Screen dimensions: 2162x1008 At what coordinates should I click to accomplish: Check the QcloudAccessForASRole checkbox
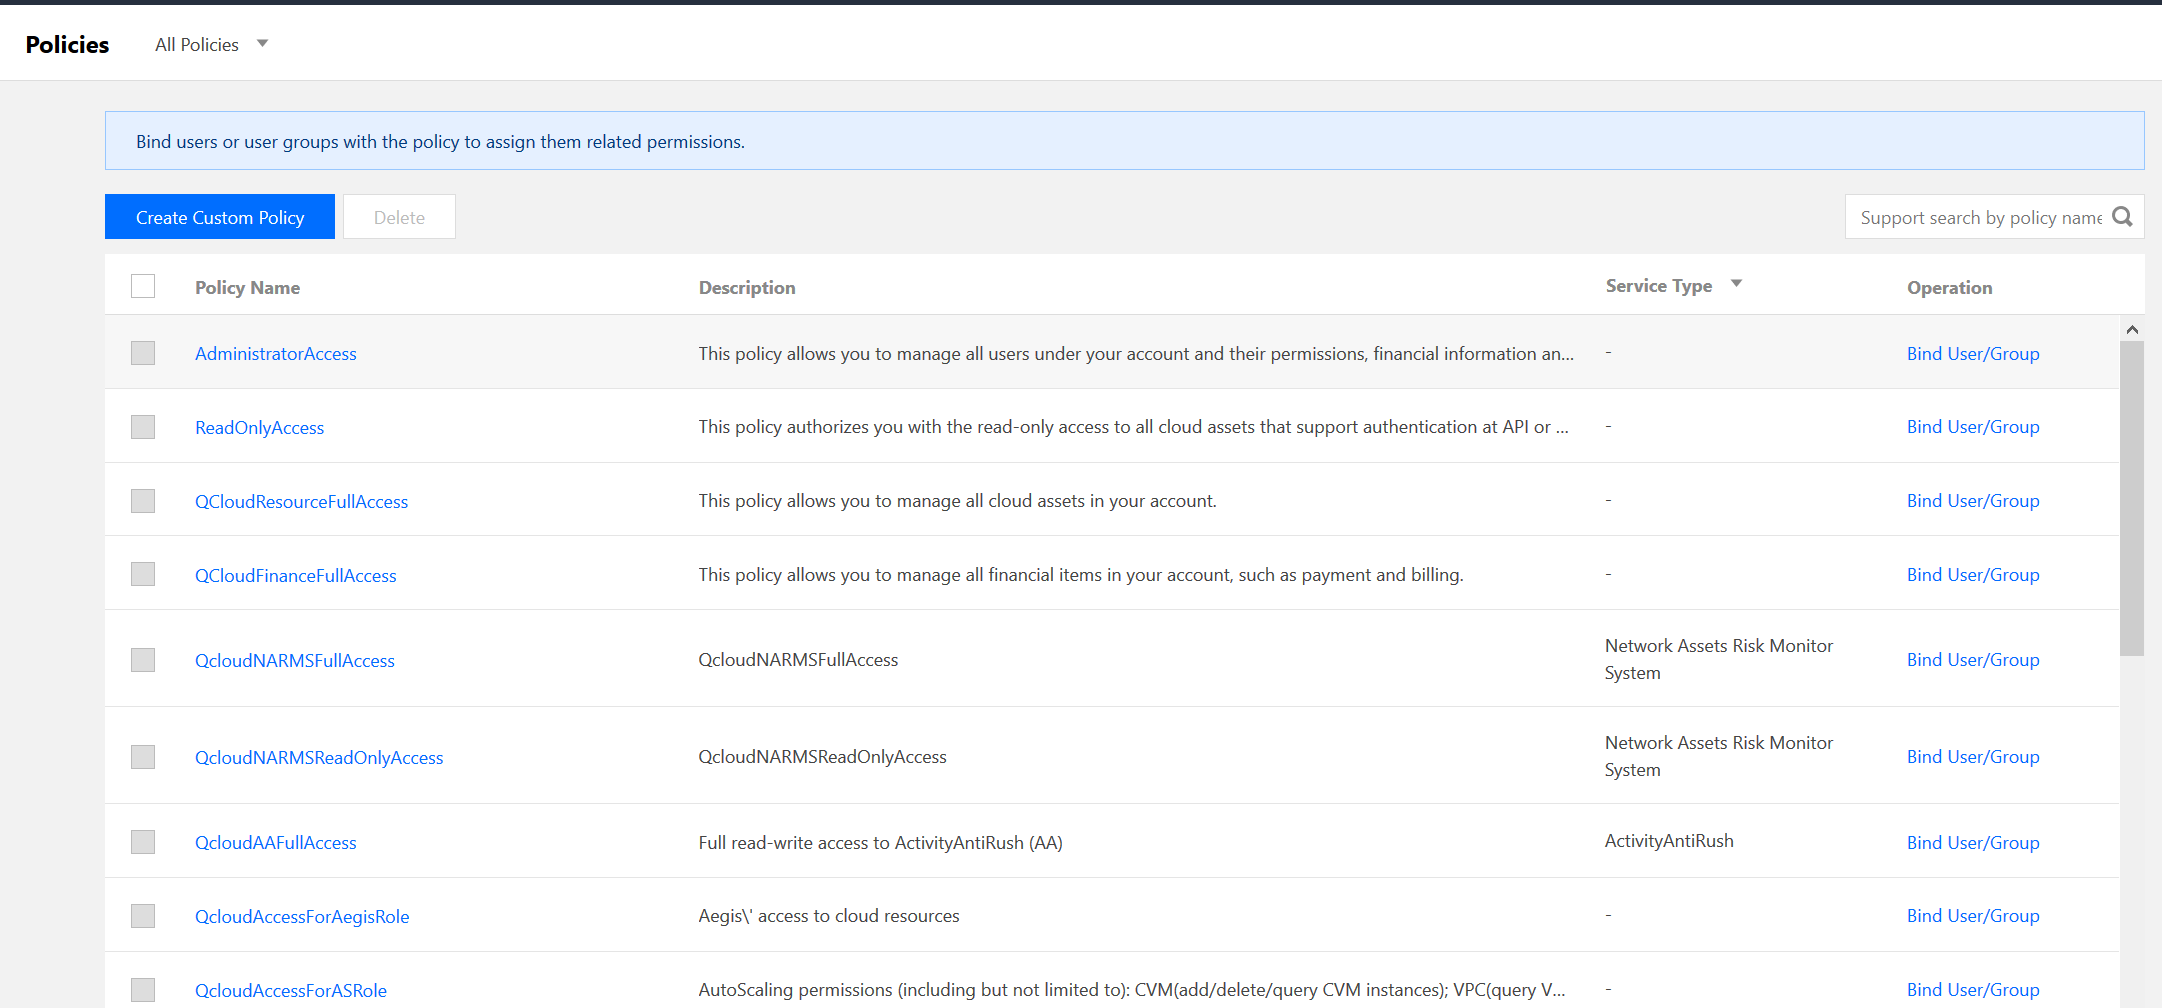pyautogui.click(x=143, y=990)
